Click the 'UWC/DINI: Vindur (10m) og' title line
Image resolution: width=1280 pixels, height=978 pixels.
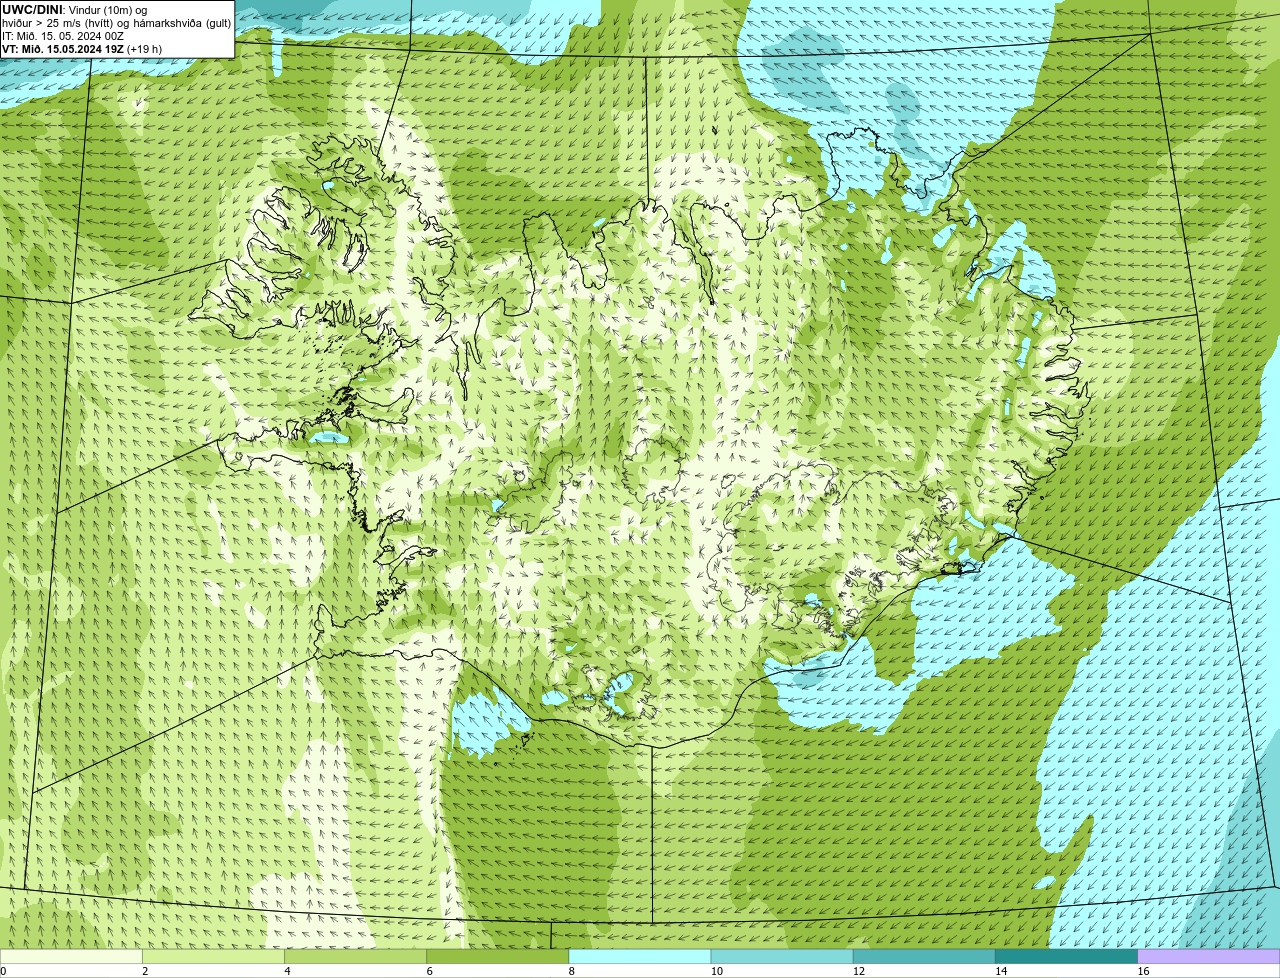click(x=74, y=9)
